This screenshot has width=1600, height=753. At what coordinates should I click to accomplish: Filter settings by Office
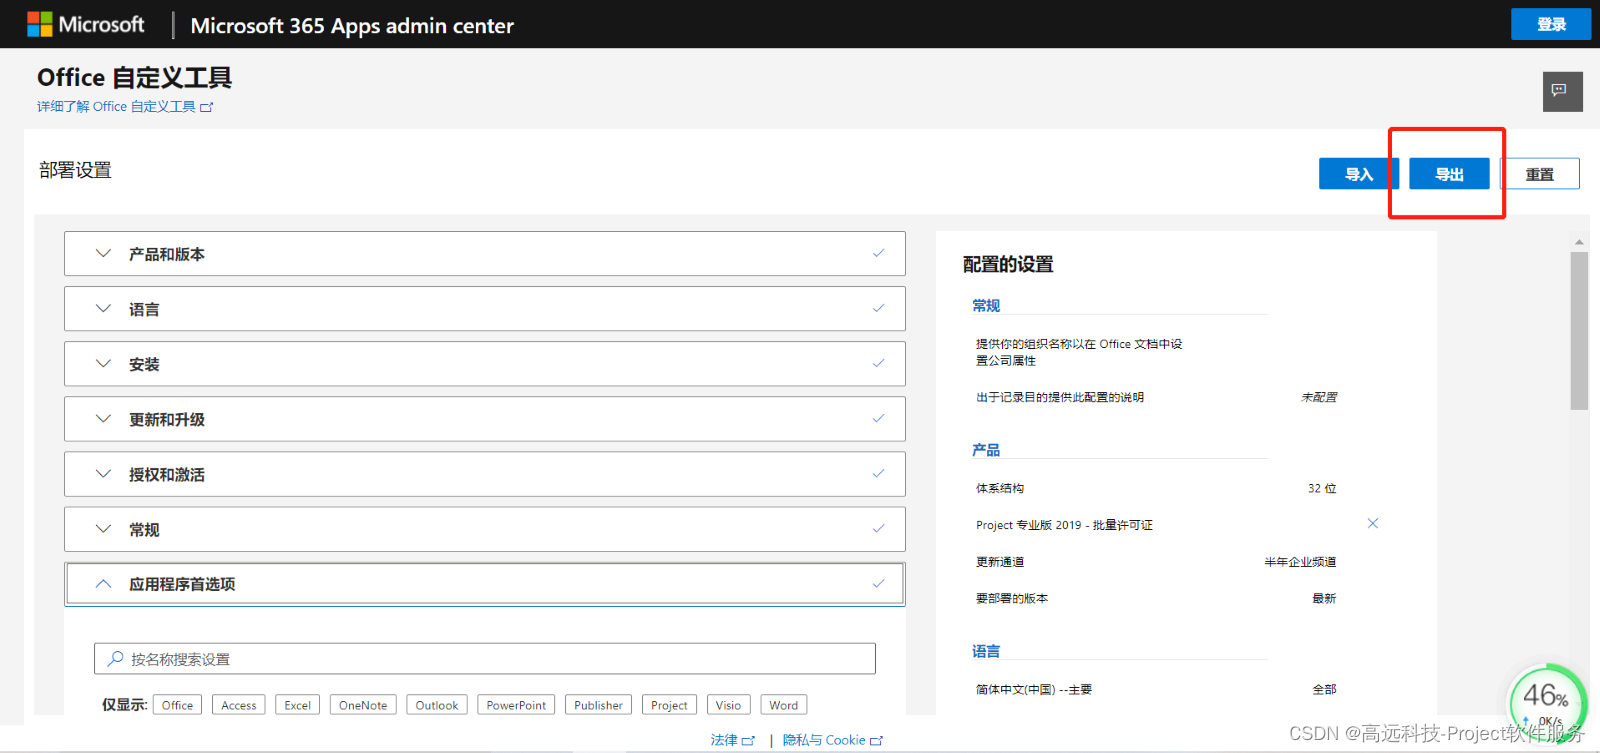tap(177, 705)
